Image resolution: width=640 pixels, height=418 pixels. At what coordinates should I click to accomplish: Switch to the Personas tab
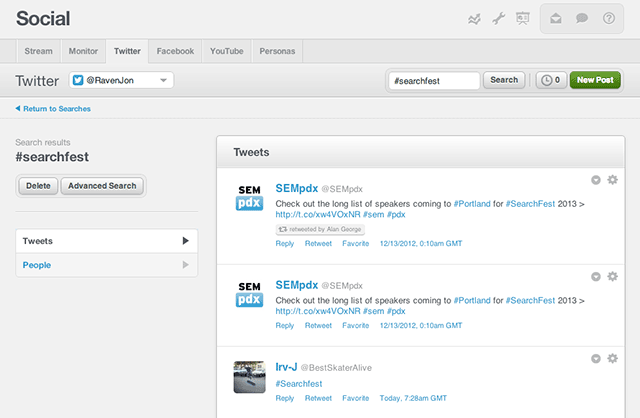(x=277, y=51)
